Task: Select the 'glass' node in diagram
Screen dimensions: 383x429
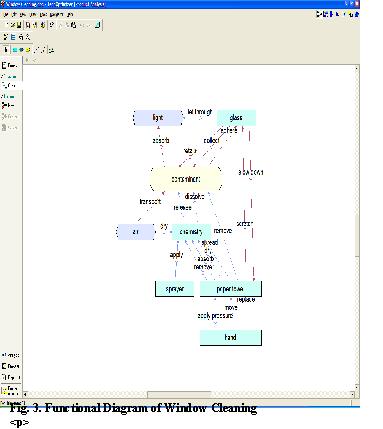Action: 236,118
